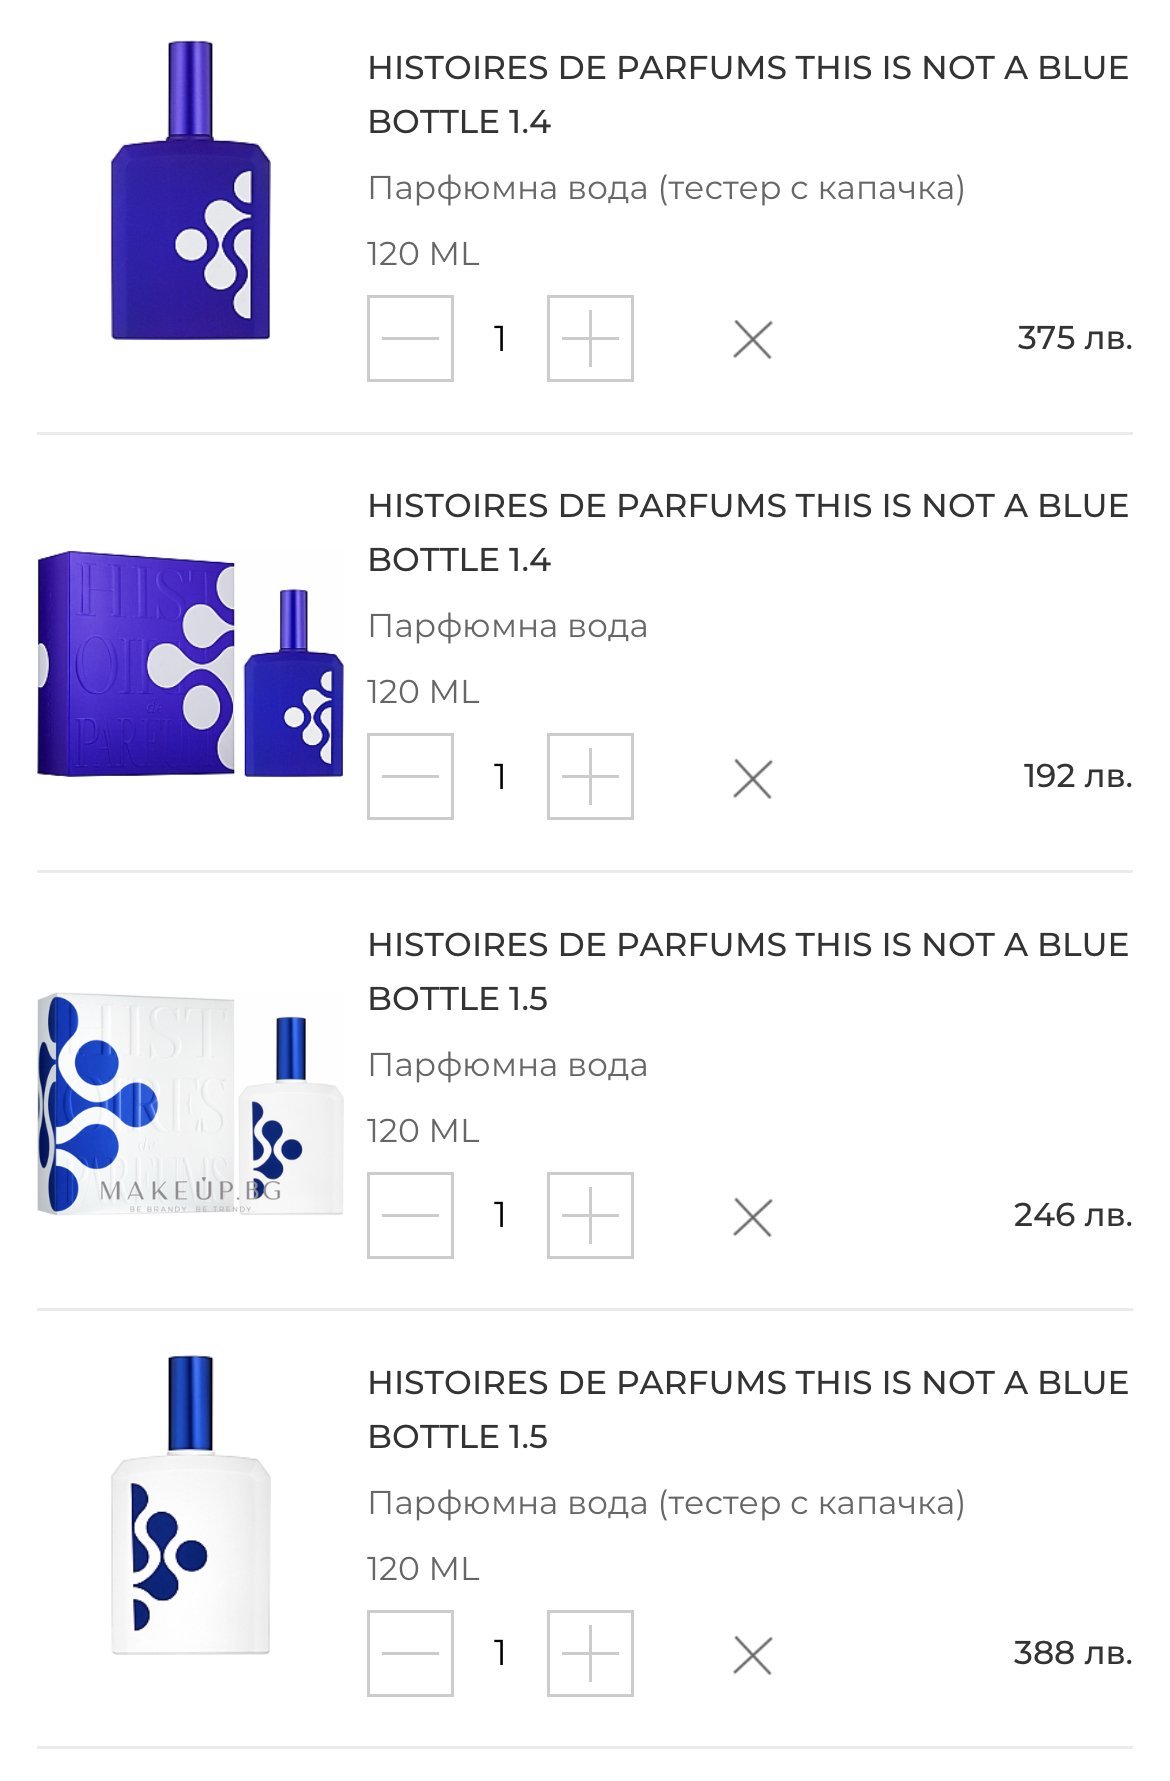Viewport: 1170px width, 1781px height.
Task: Open Blue Bottle 1.4 title priced 192 лв.
Action: click(747, 533)
